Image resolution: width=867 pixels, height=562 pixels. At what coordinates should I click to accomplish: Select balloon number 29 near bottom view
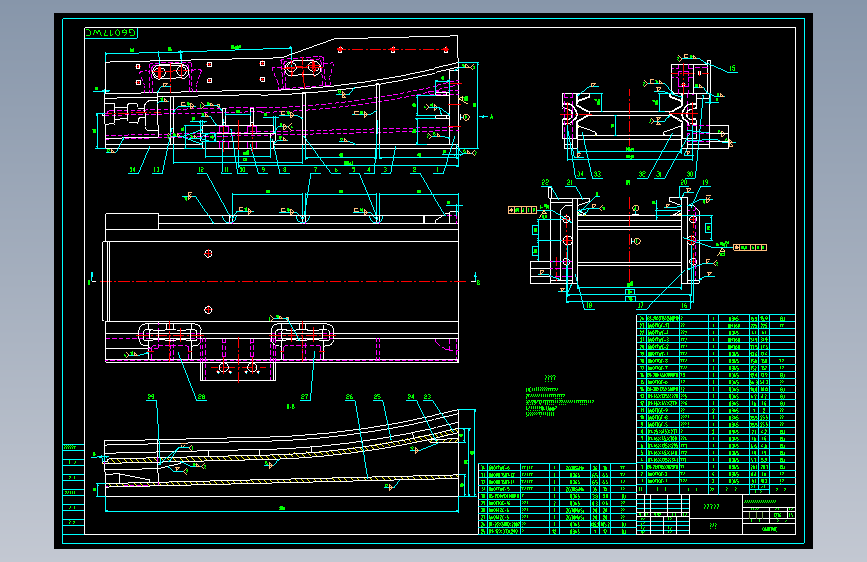point(151,397)
